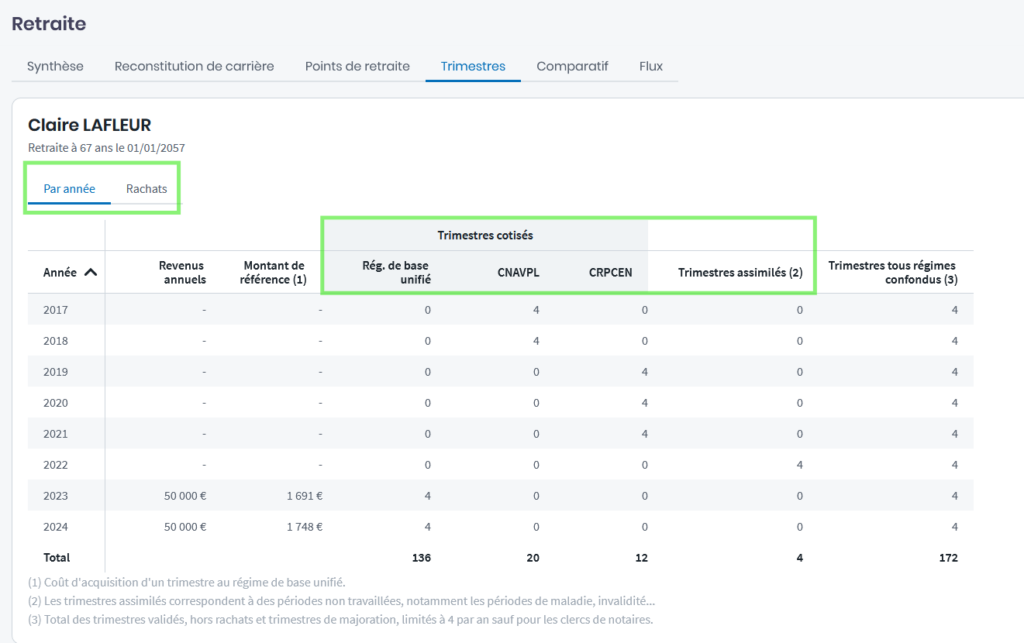Click the Montant de référence (1) header
1024x643 pixels.
click(274, 272)
